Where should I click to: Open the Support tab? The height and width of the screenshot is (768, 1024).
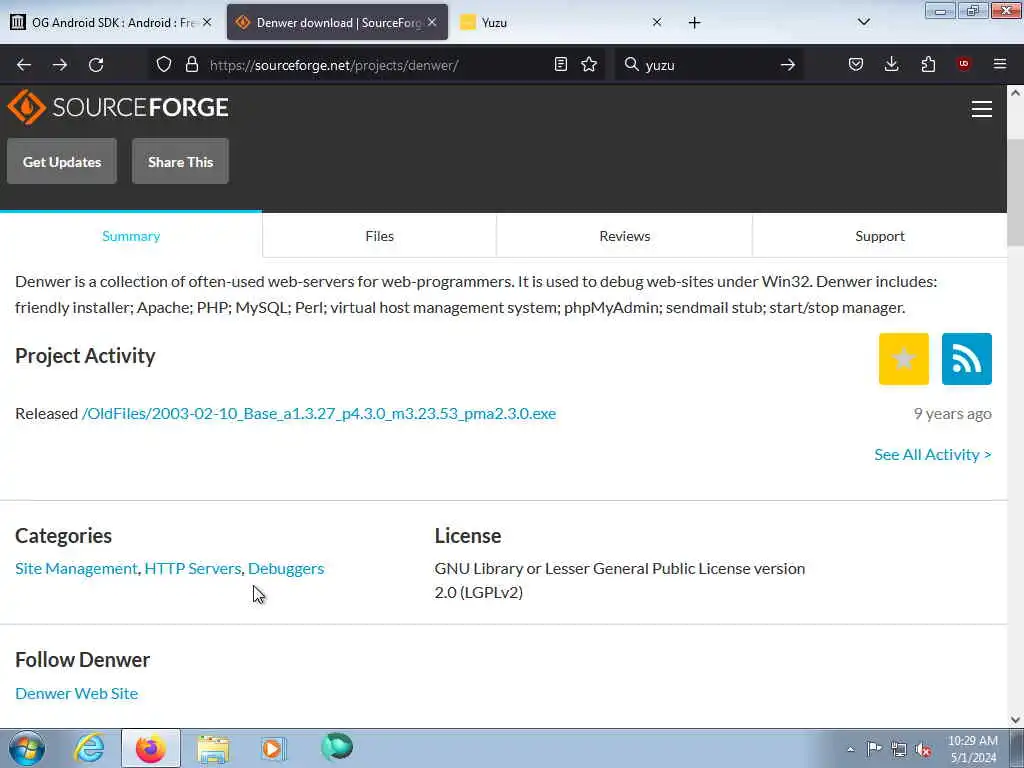880,236
